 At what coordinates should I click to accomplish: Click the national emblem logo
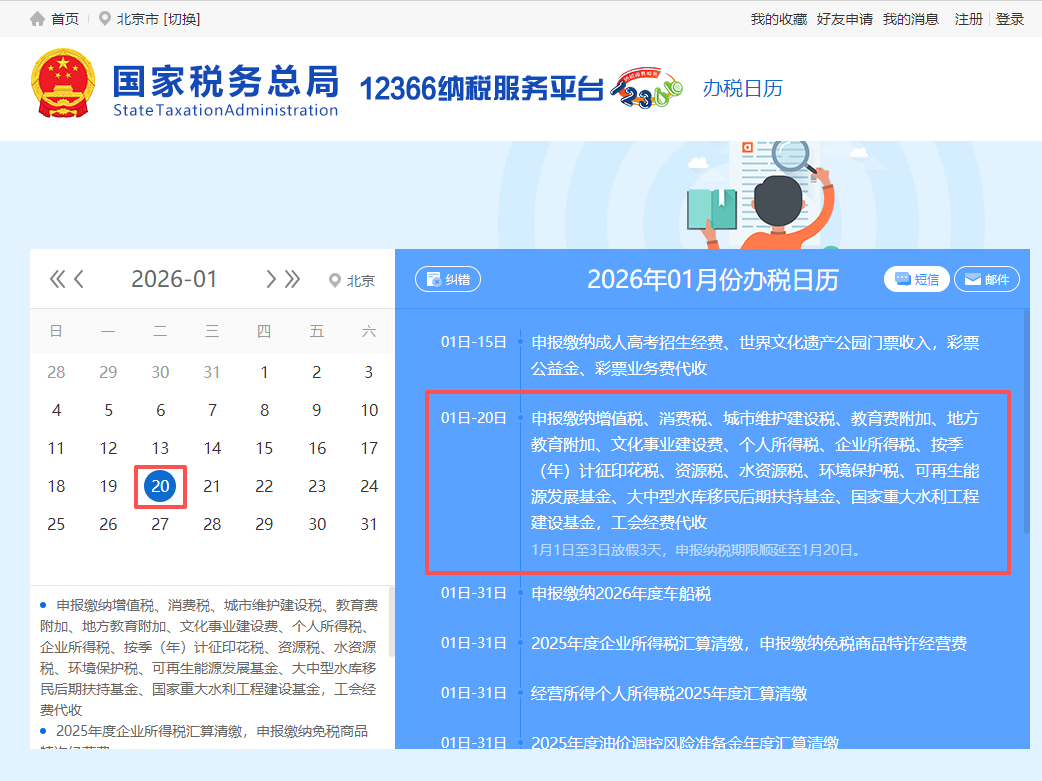(x=64, y=87)
